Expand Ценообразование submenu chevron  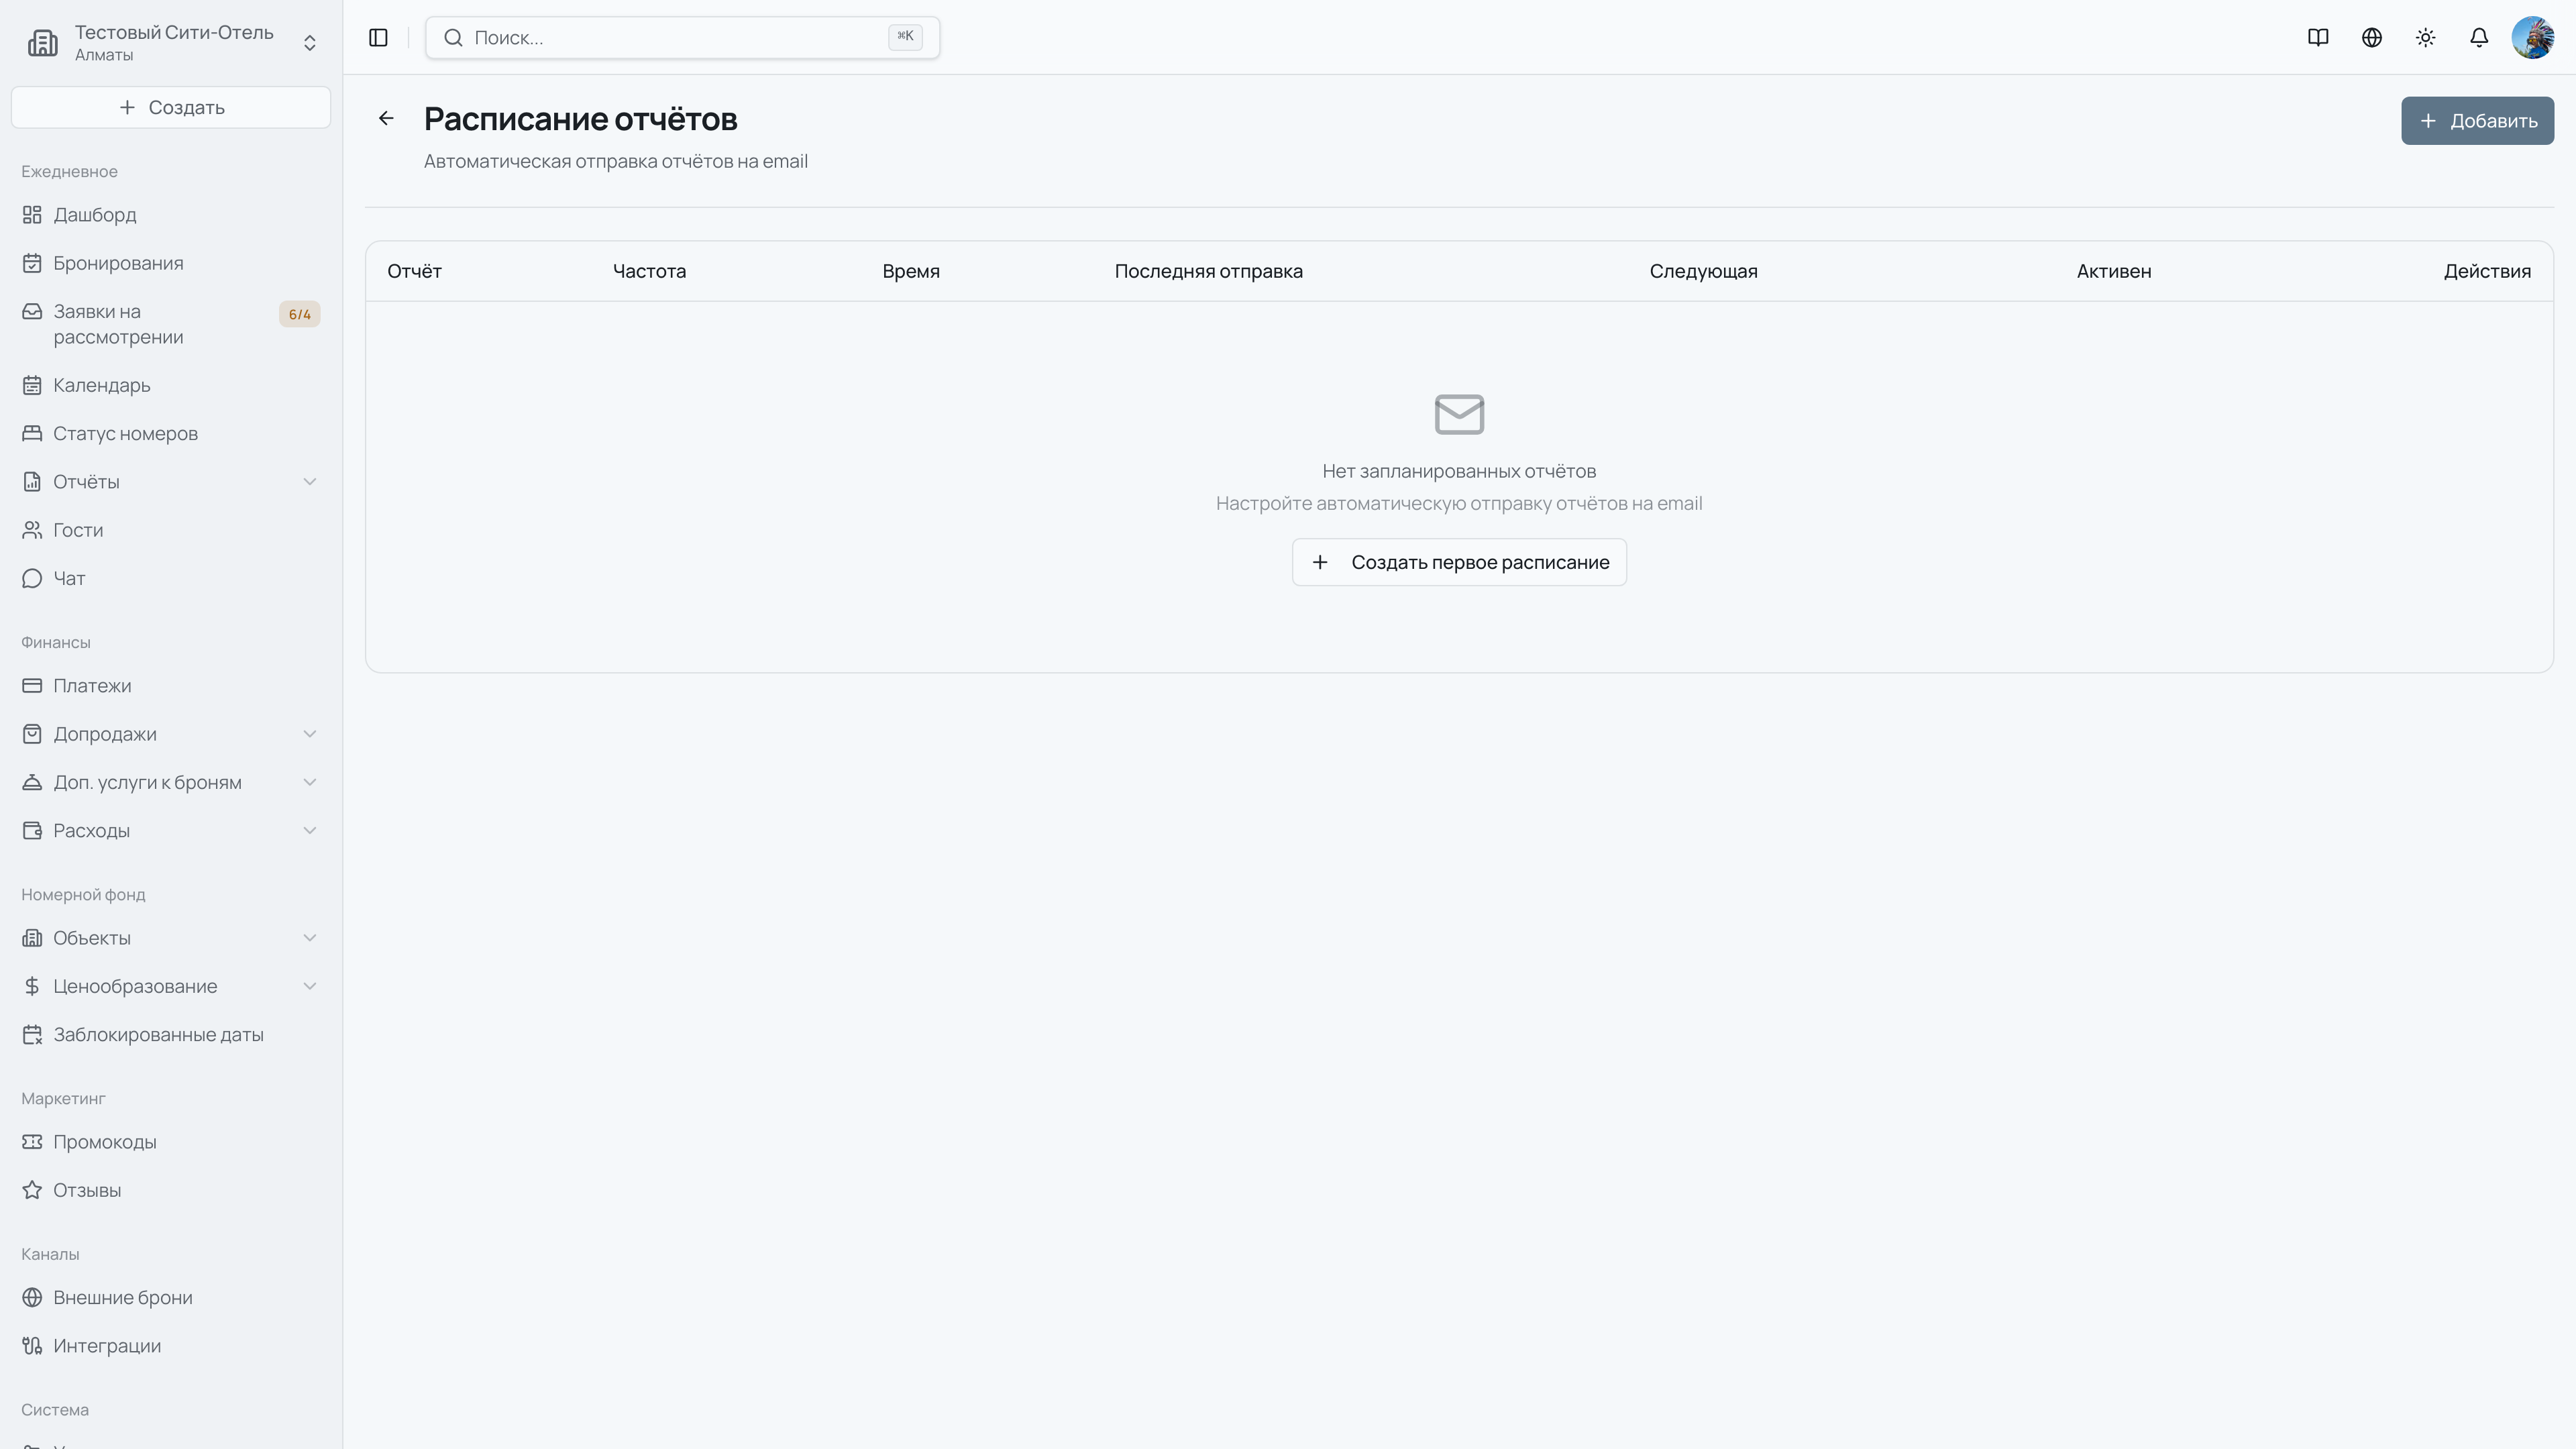tap(310, 986)
